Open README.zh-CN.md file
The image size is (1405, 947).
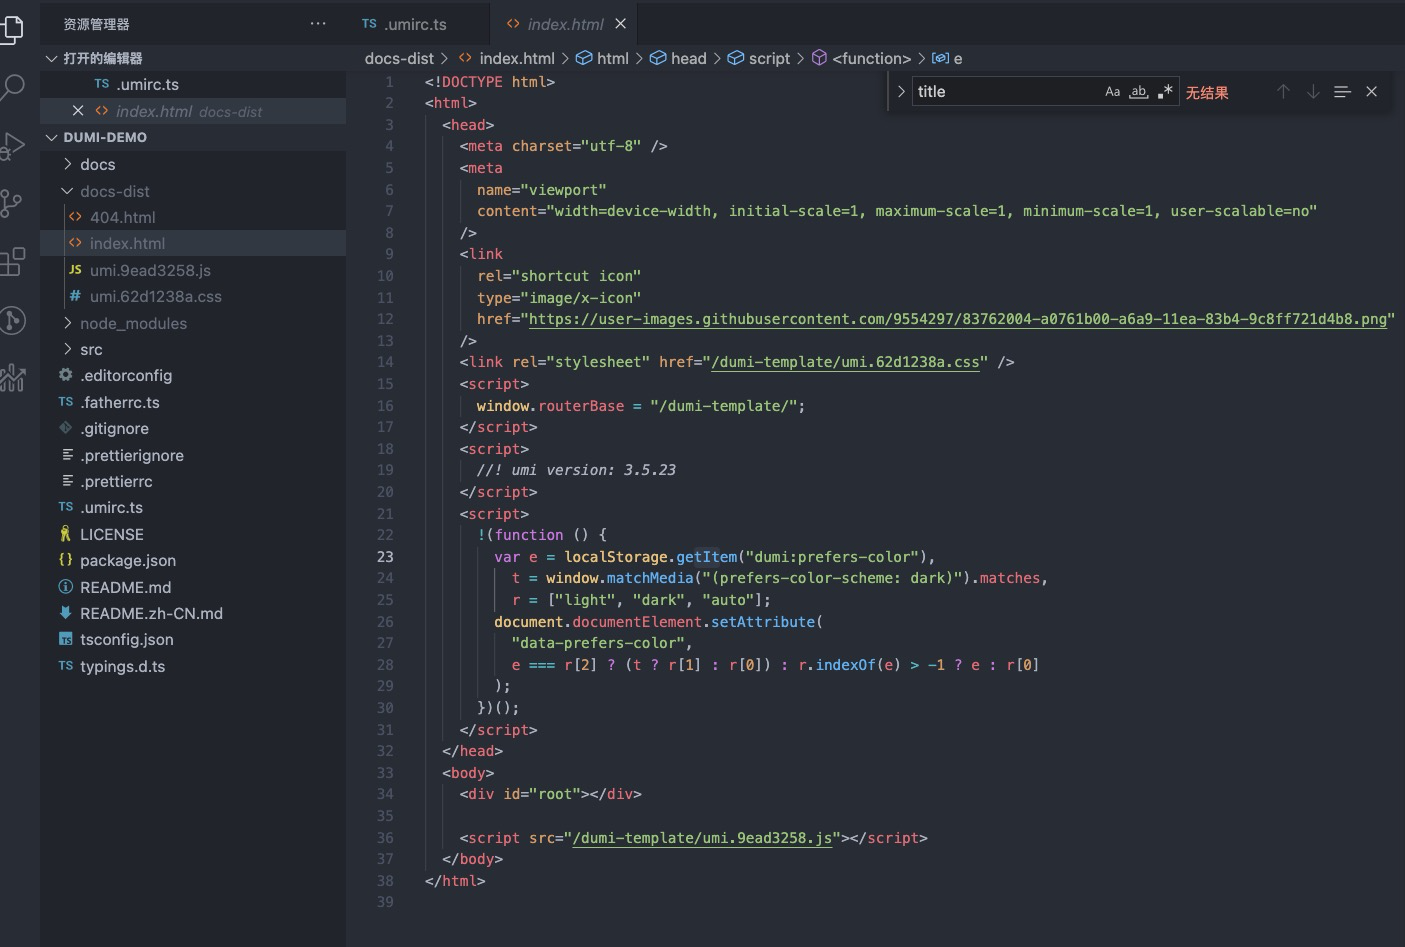click(x=193, y=613)
